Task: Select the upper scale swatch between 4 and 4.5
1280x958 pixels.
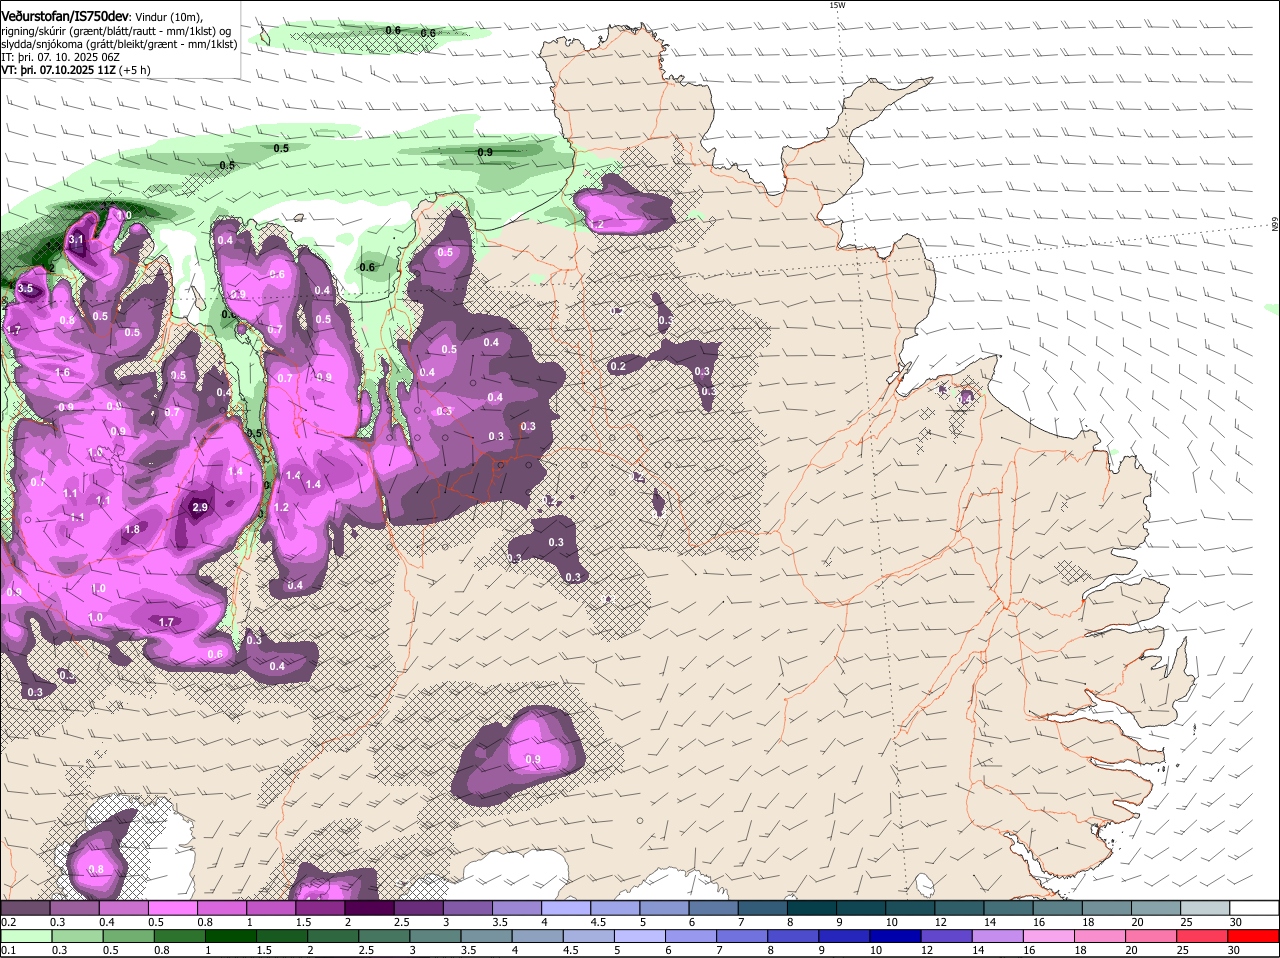Action: coord(564,907)
